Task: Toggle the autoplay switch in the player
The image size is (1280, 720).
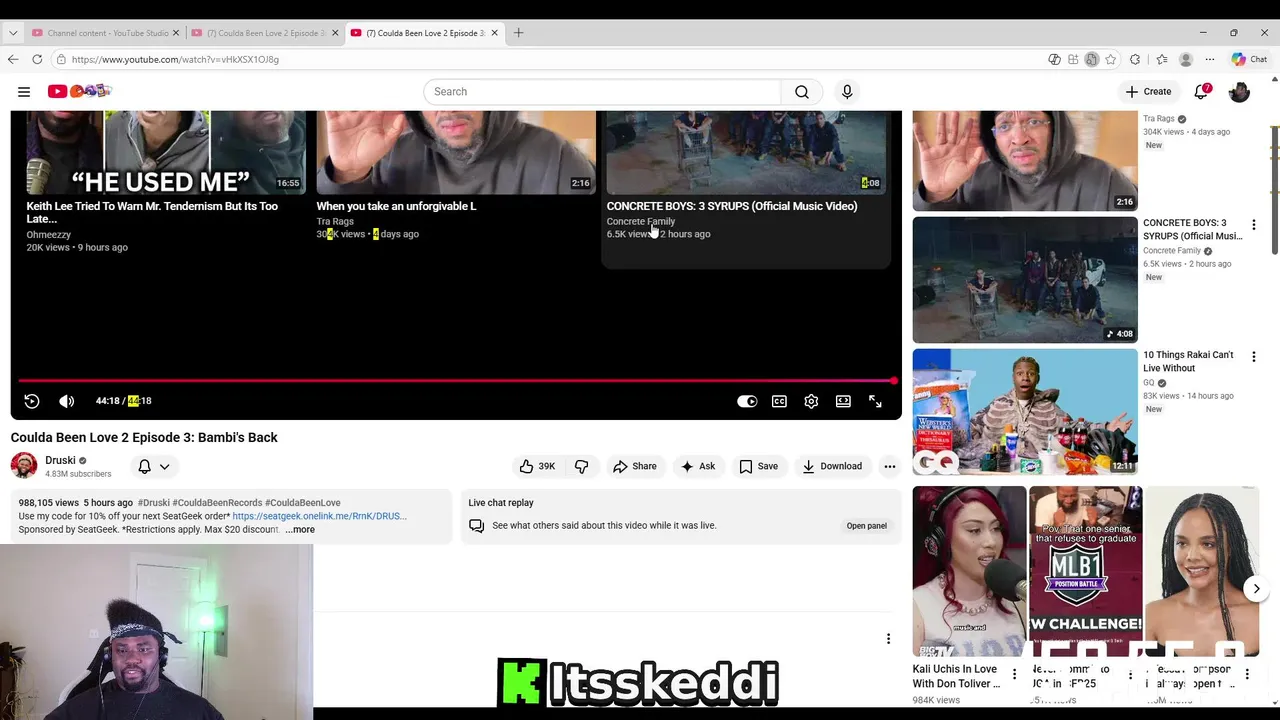Action: coord(747,401)
